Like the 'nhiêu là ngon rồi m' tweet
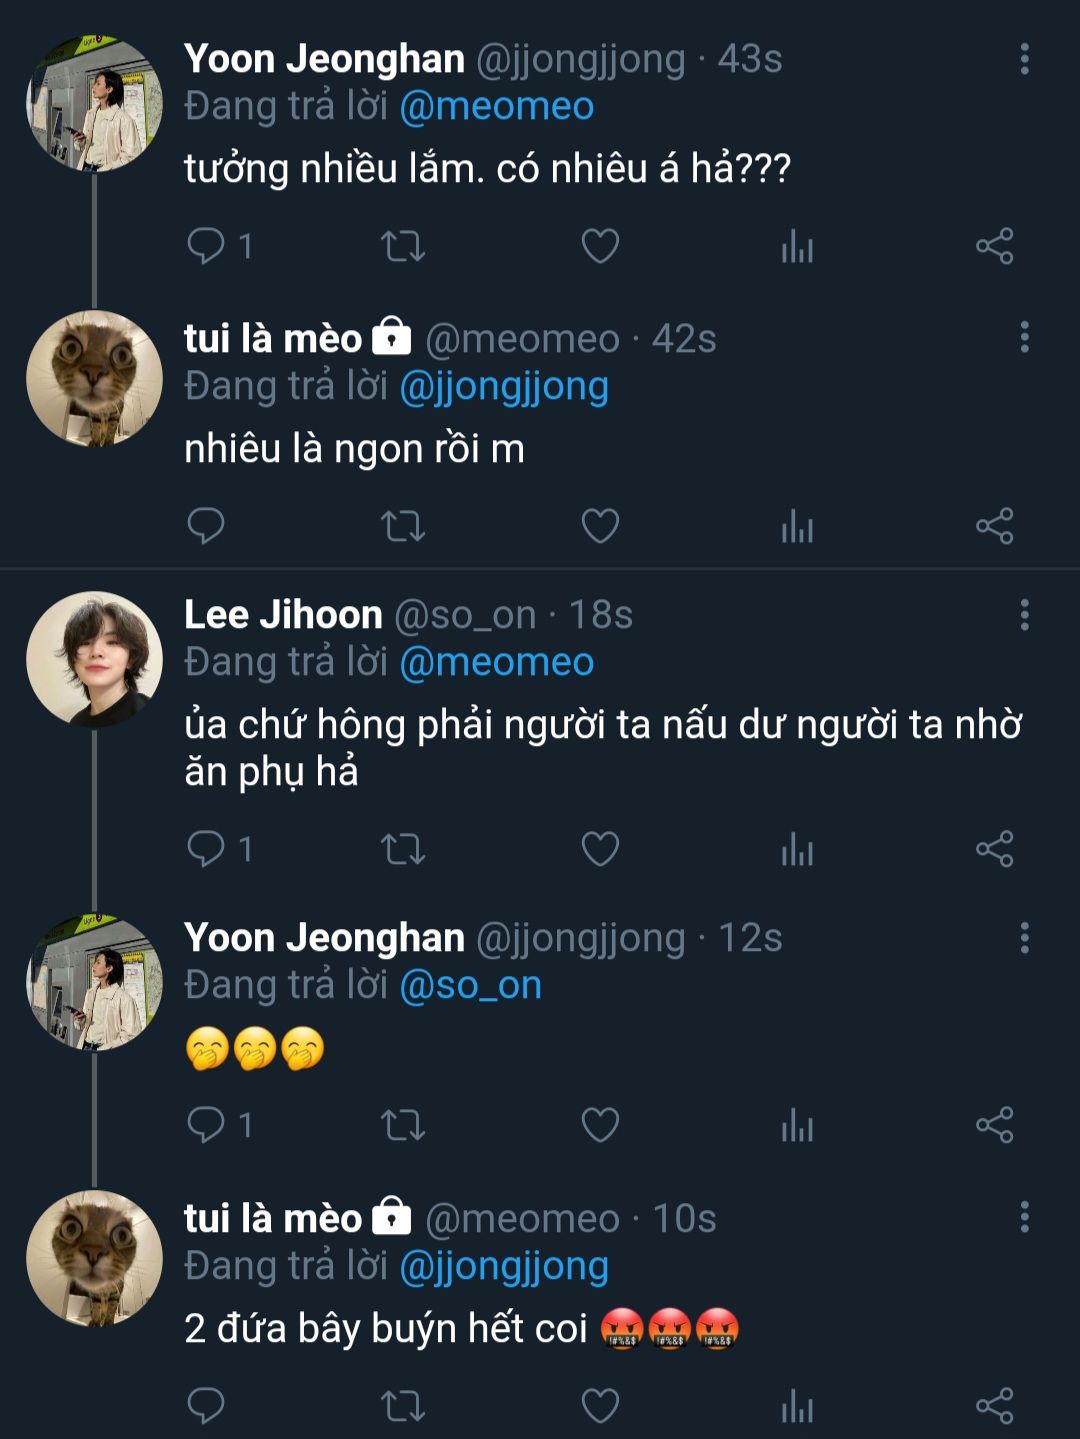 tap(600, 525)
